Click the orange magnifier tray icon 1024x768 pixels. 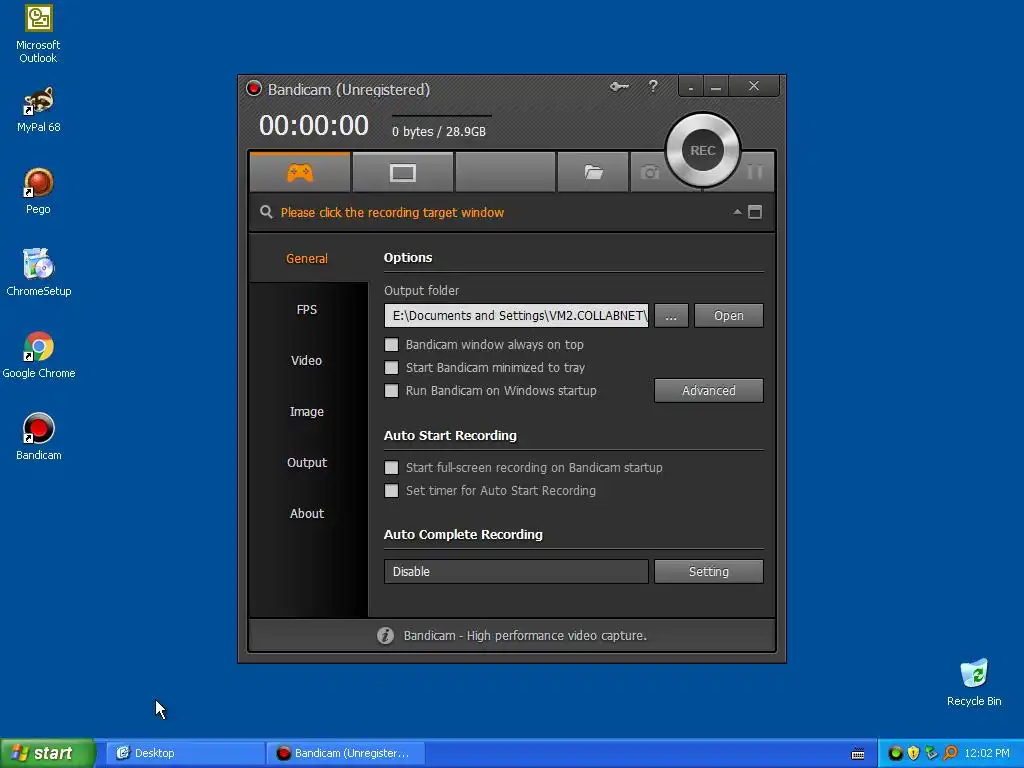[950, 753]
